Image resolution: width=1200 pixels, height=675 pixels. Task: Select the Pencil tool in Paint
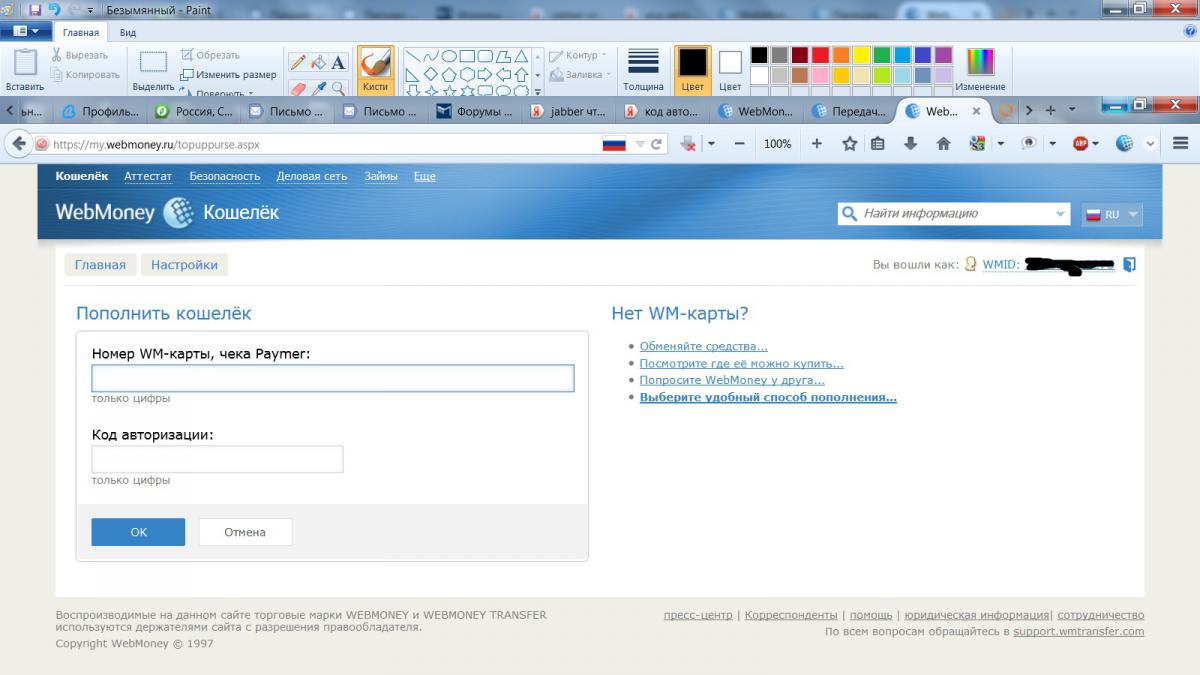pos(298,62)
